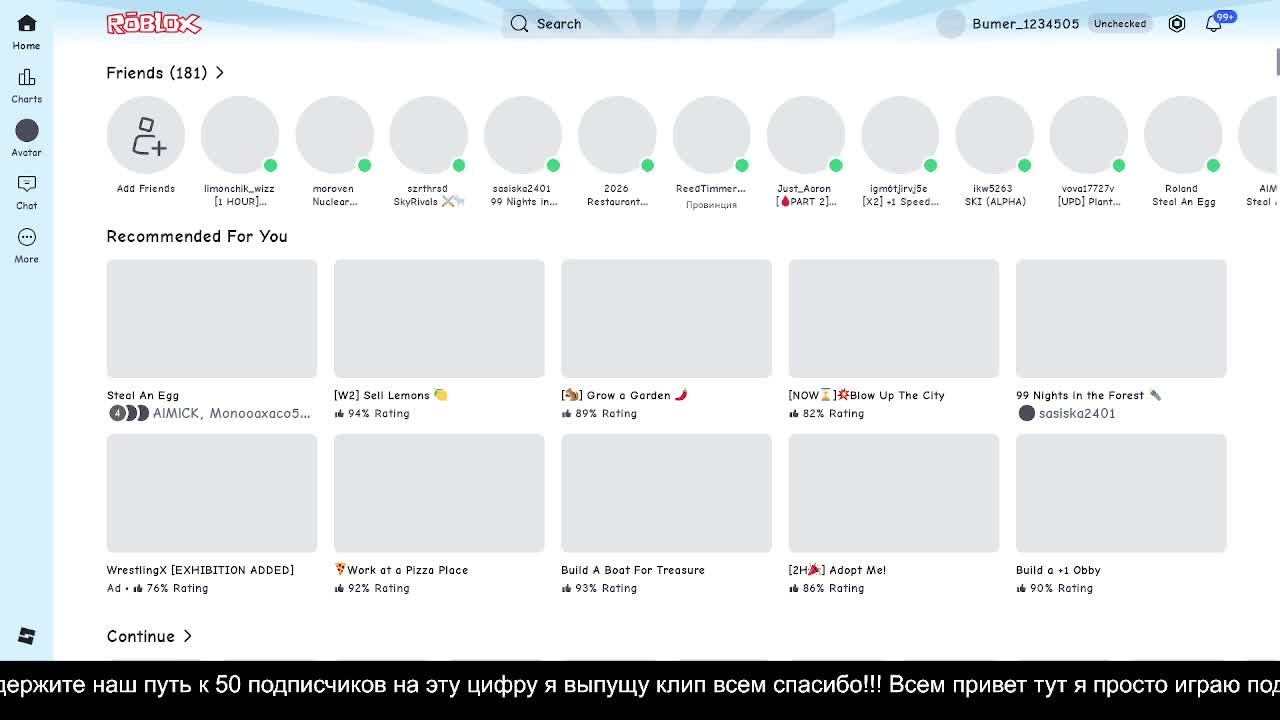Open friend Roland's avatar

tap(1182, 136)
